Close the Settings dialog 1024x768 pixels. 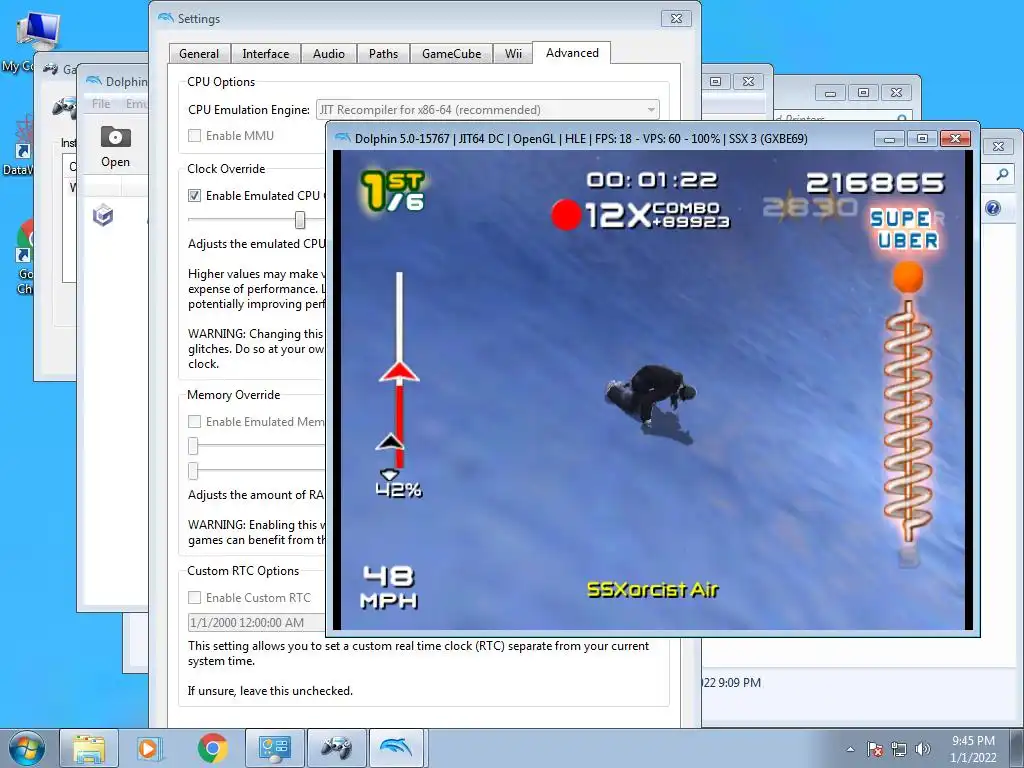pyautogui.click(x=677, y=18)
